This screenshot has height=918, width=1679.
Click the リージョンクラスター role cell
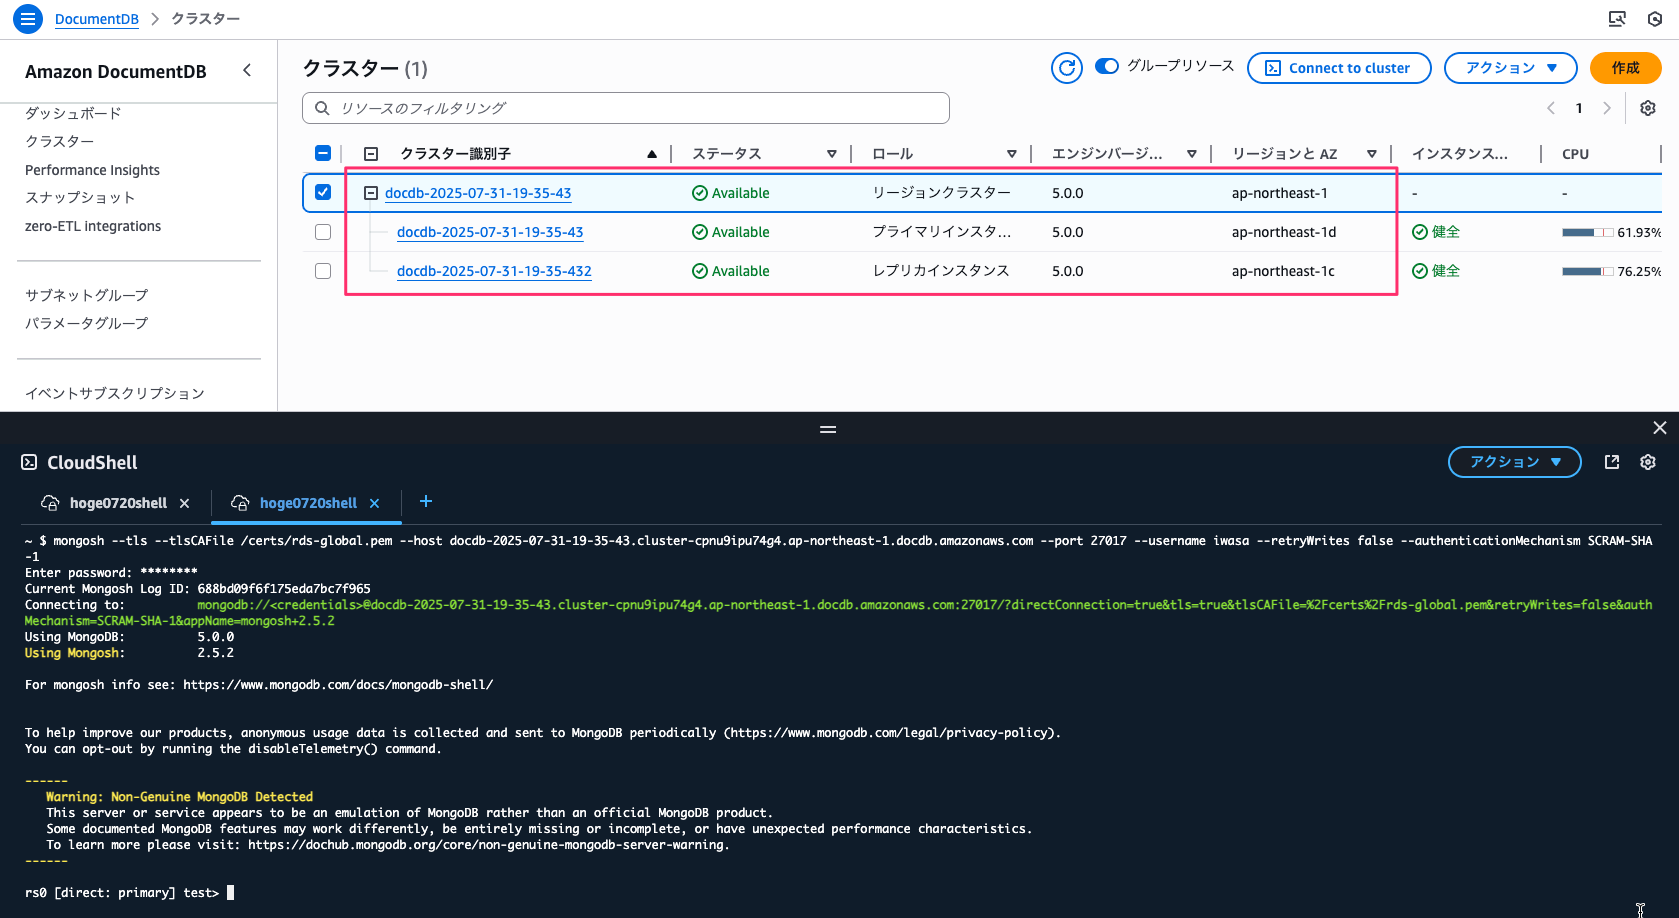(x=941, y=193)
